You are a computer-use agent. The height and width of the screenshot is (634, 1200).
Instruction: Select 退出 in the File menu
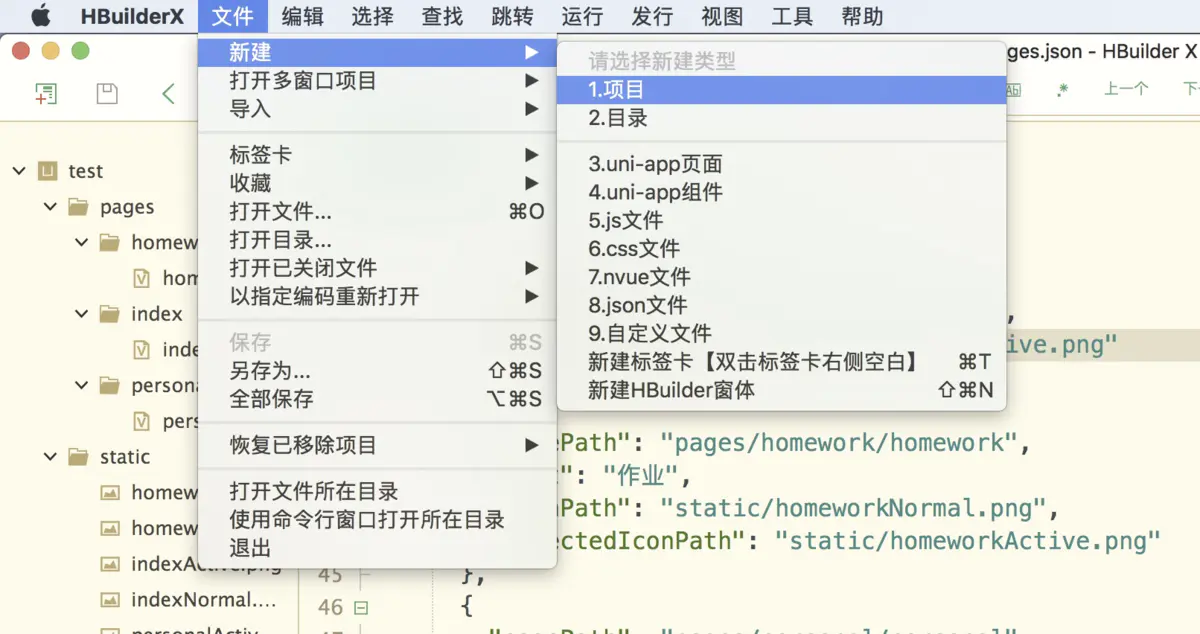tap(377, 547)
